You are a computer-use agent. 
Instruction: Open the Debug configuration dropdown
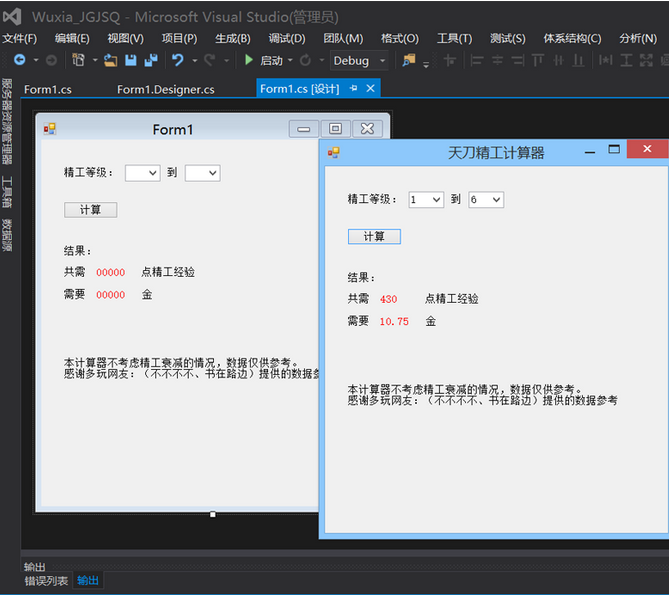[x=359, y=61]
